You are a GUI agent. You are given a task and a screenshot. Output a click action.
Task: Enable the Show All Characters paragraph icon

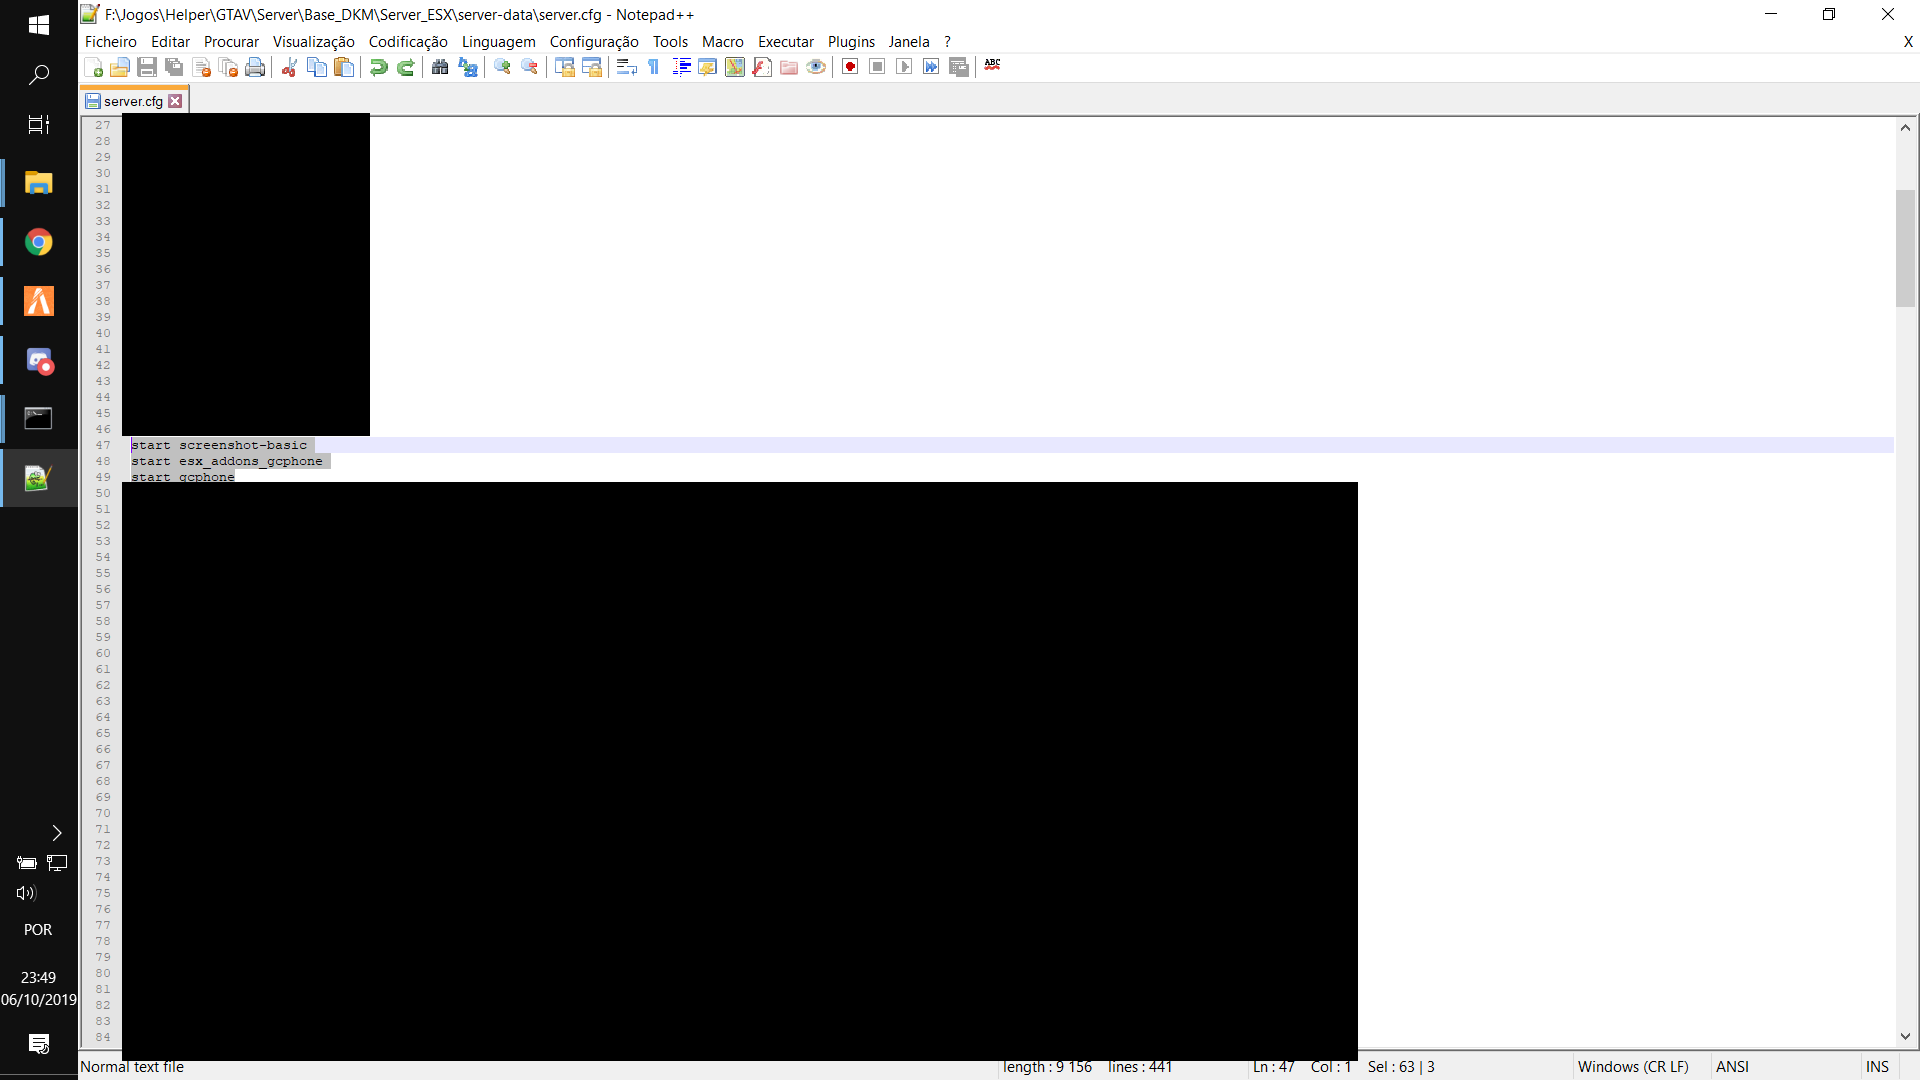coord(653,66)
